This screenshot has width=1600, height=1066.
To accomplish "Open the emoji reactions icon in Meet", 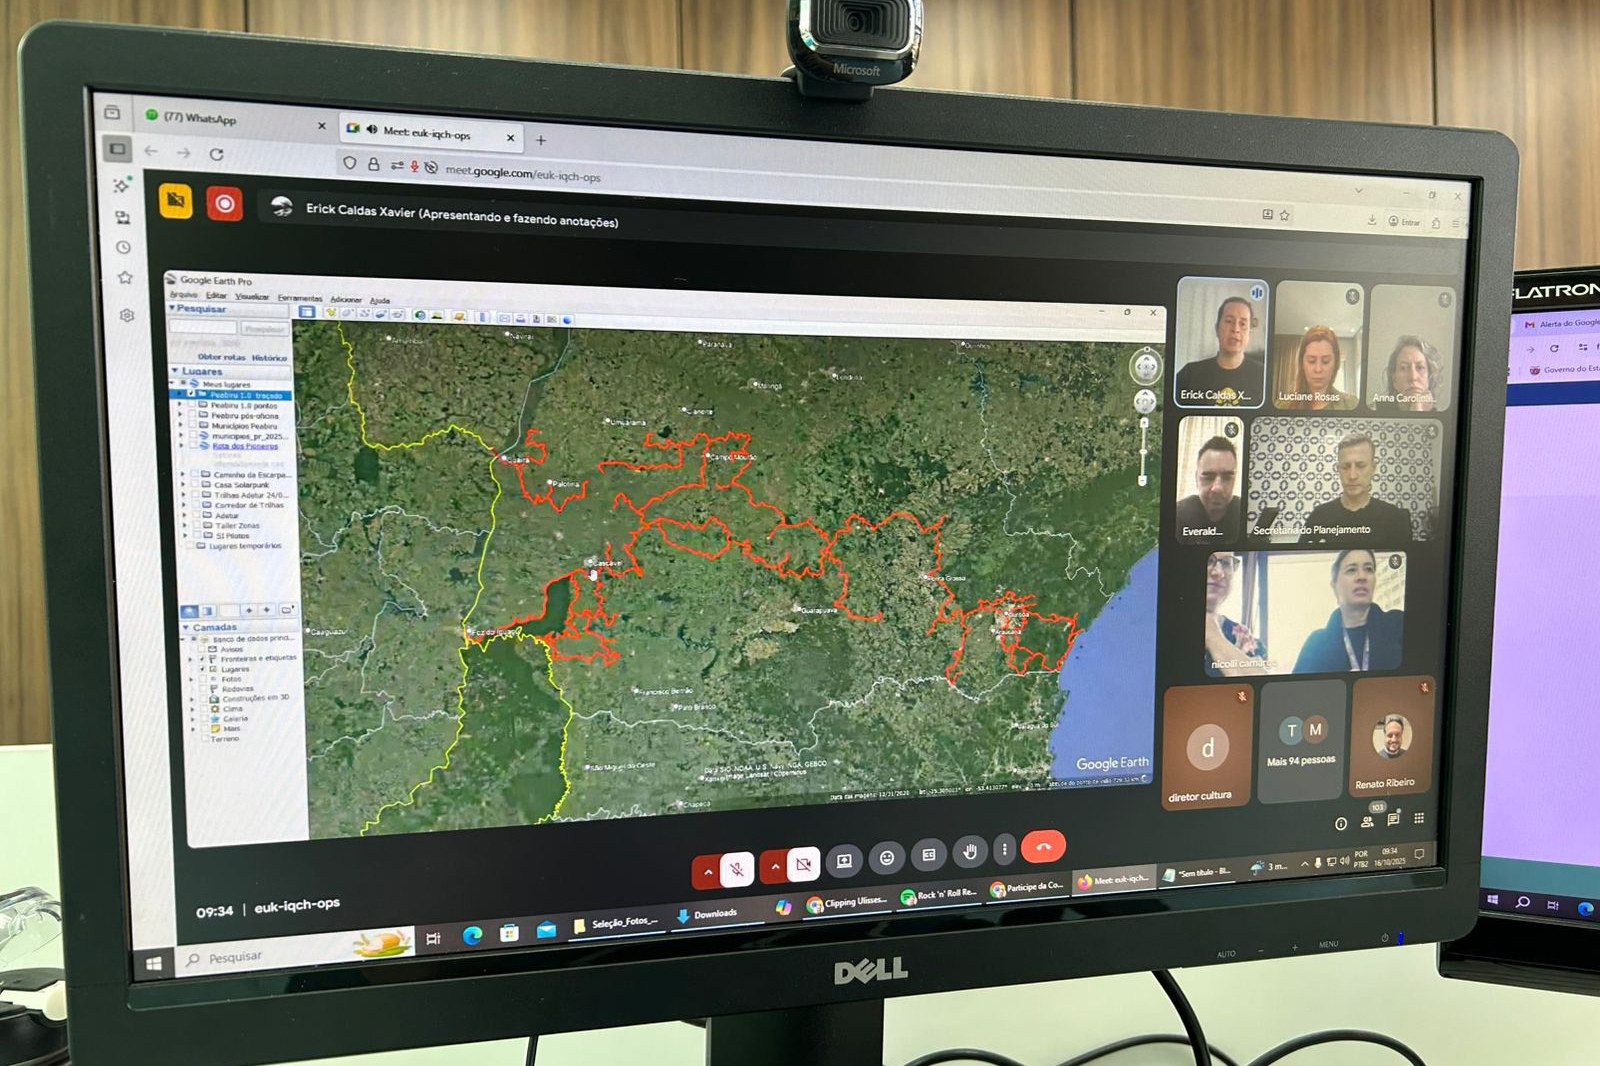I will (886, 857).
